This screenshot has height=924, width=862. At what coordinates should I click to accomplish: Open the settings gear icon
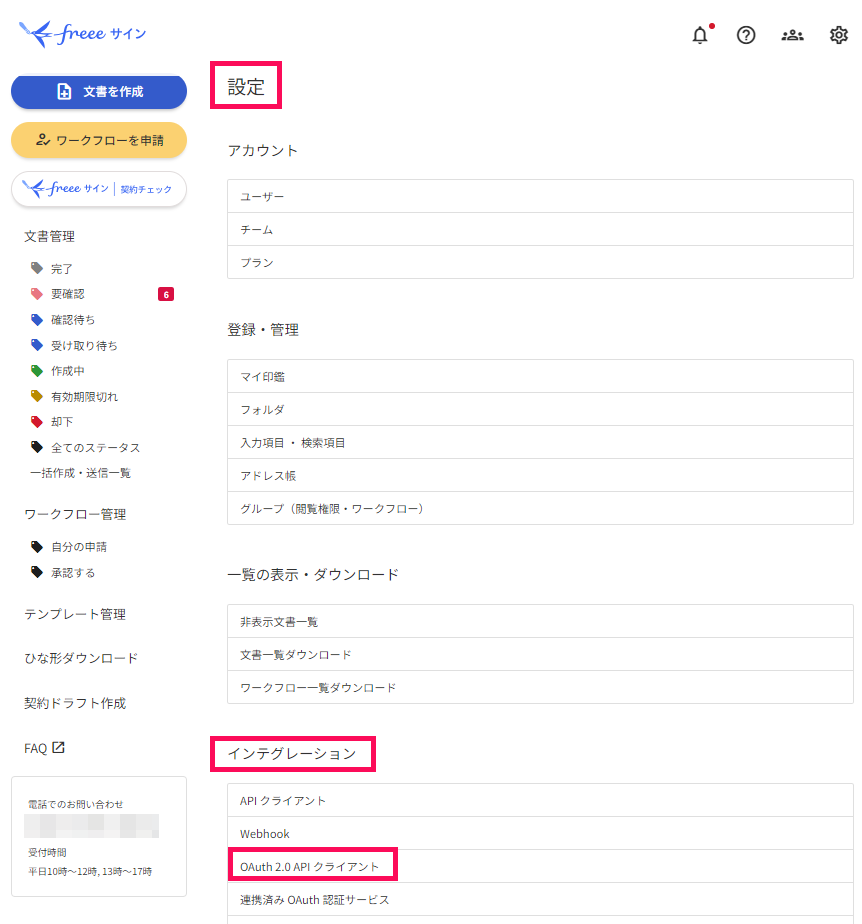click(x=838, y=35)
